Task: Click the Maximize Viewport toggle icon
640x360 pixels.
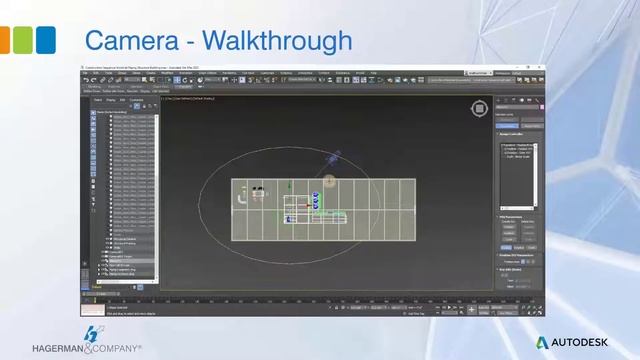Action: coord(540,313)
